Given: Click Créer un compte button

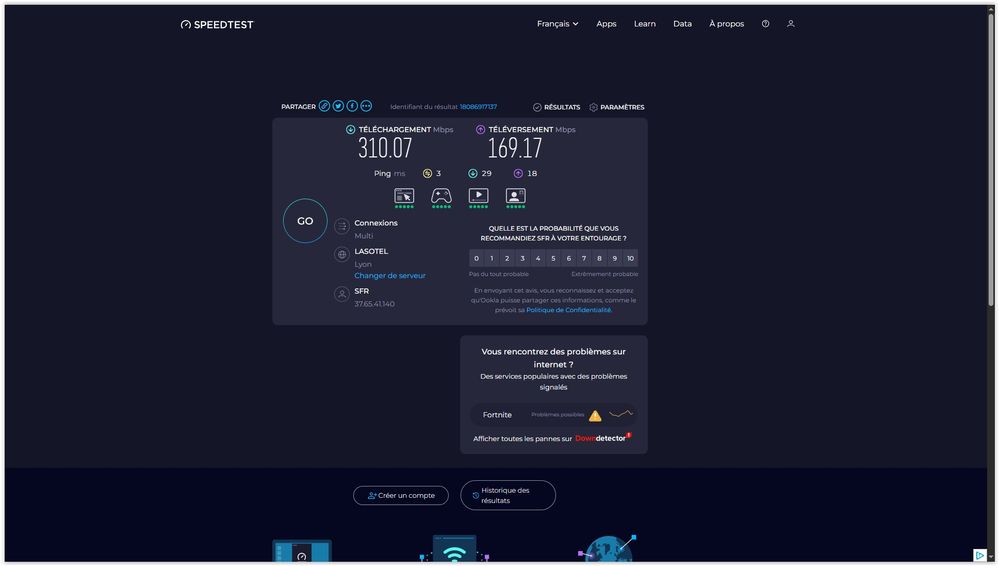Looking at the screenshot, I should click(x=401, y=495).
